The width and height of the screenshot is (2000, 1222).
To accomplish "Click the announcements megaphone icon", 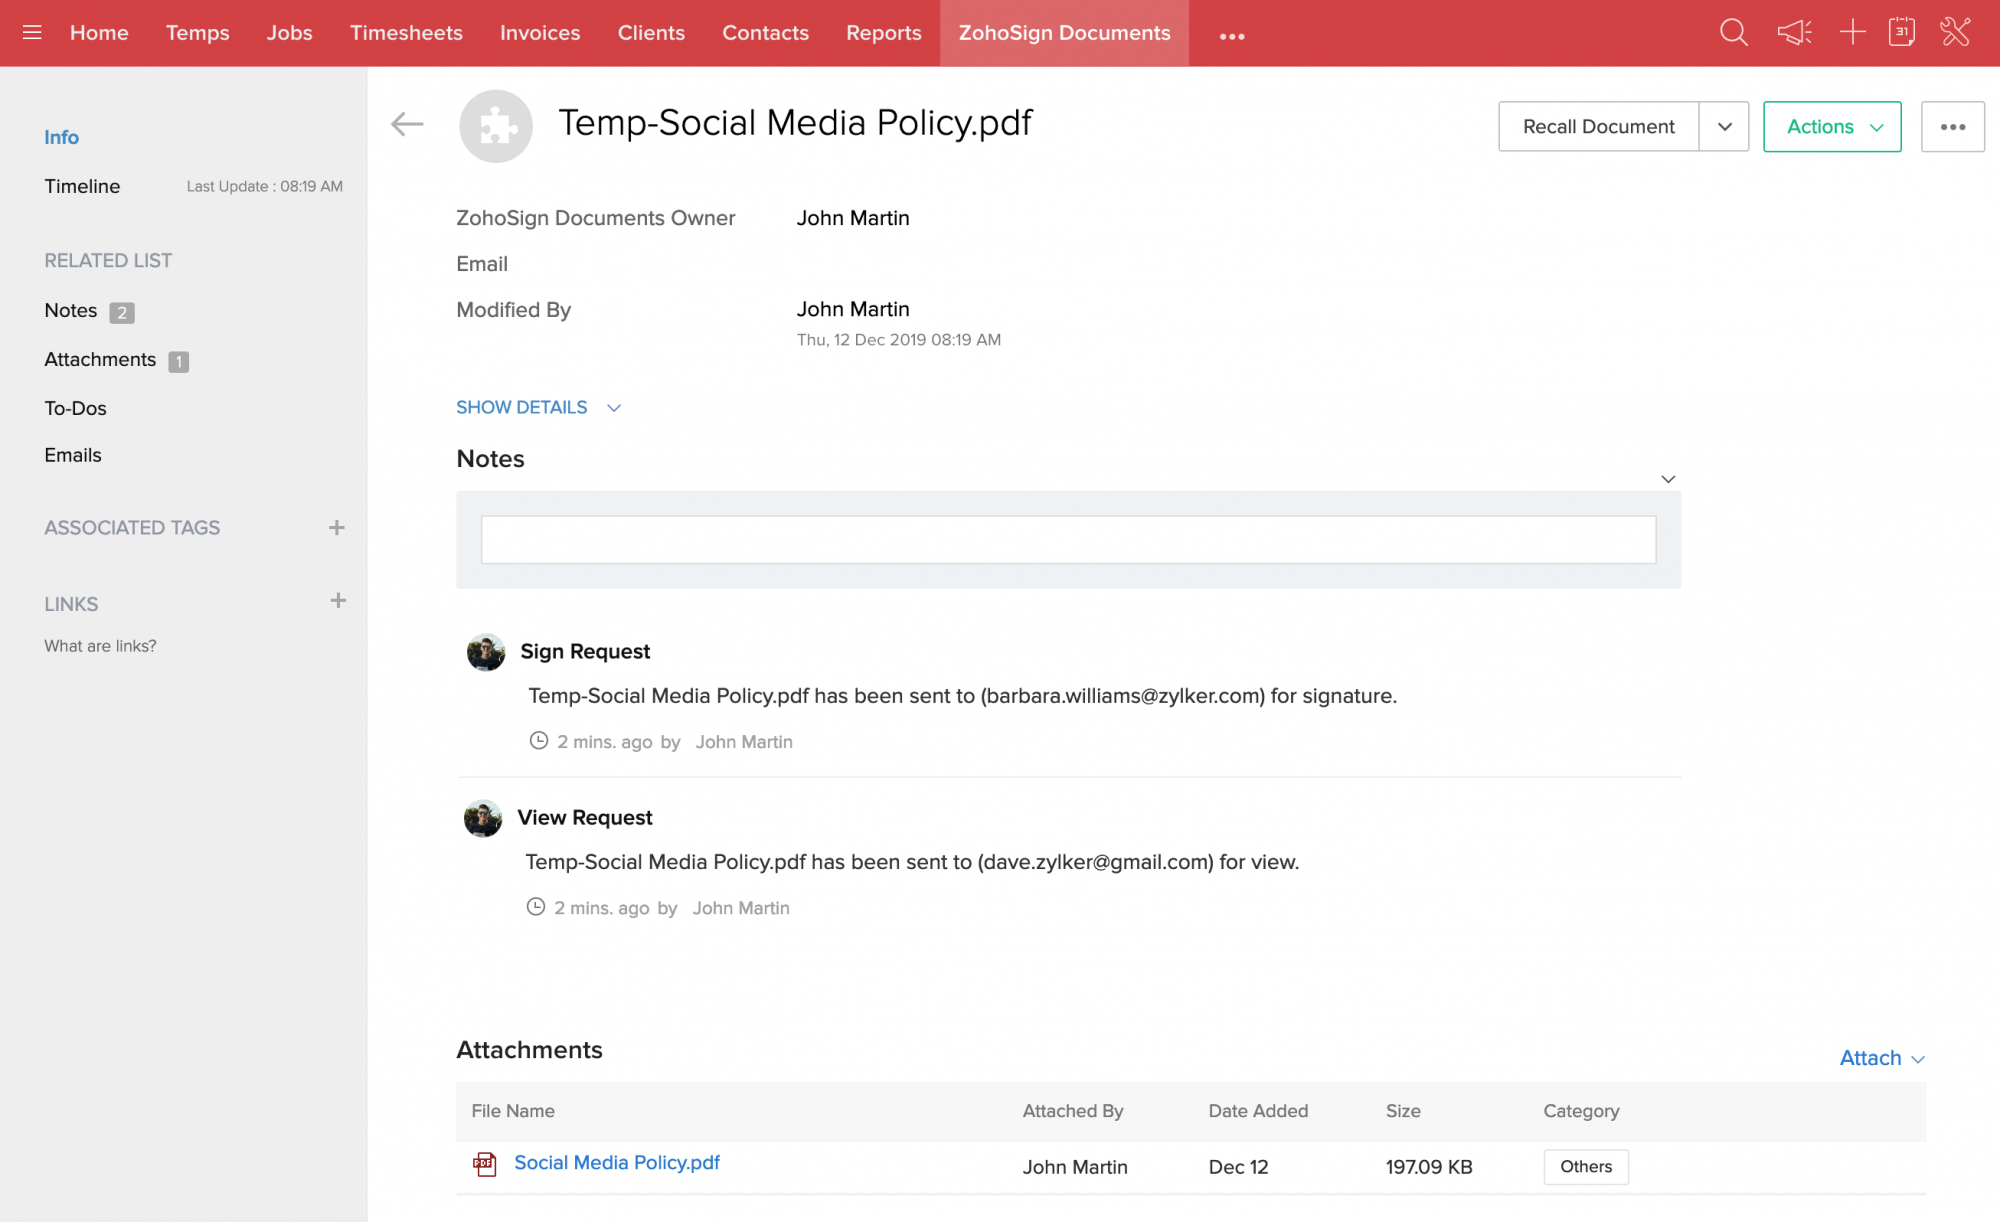I will coord(1794,33).
